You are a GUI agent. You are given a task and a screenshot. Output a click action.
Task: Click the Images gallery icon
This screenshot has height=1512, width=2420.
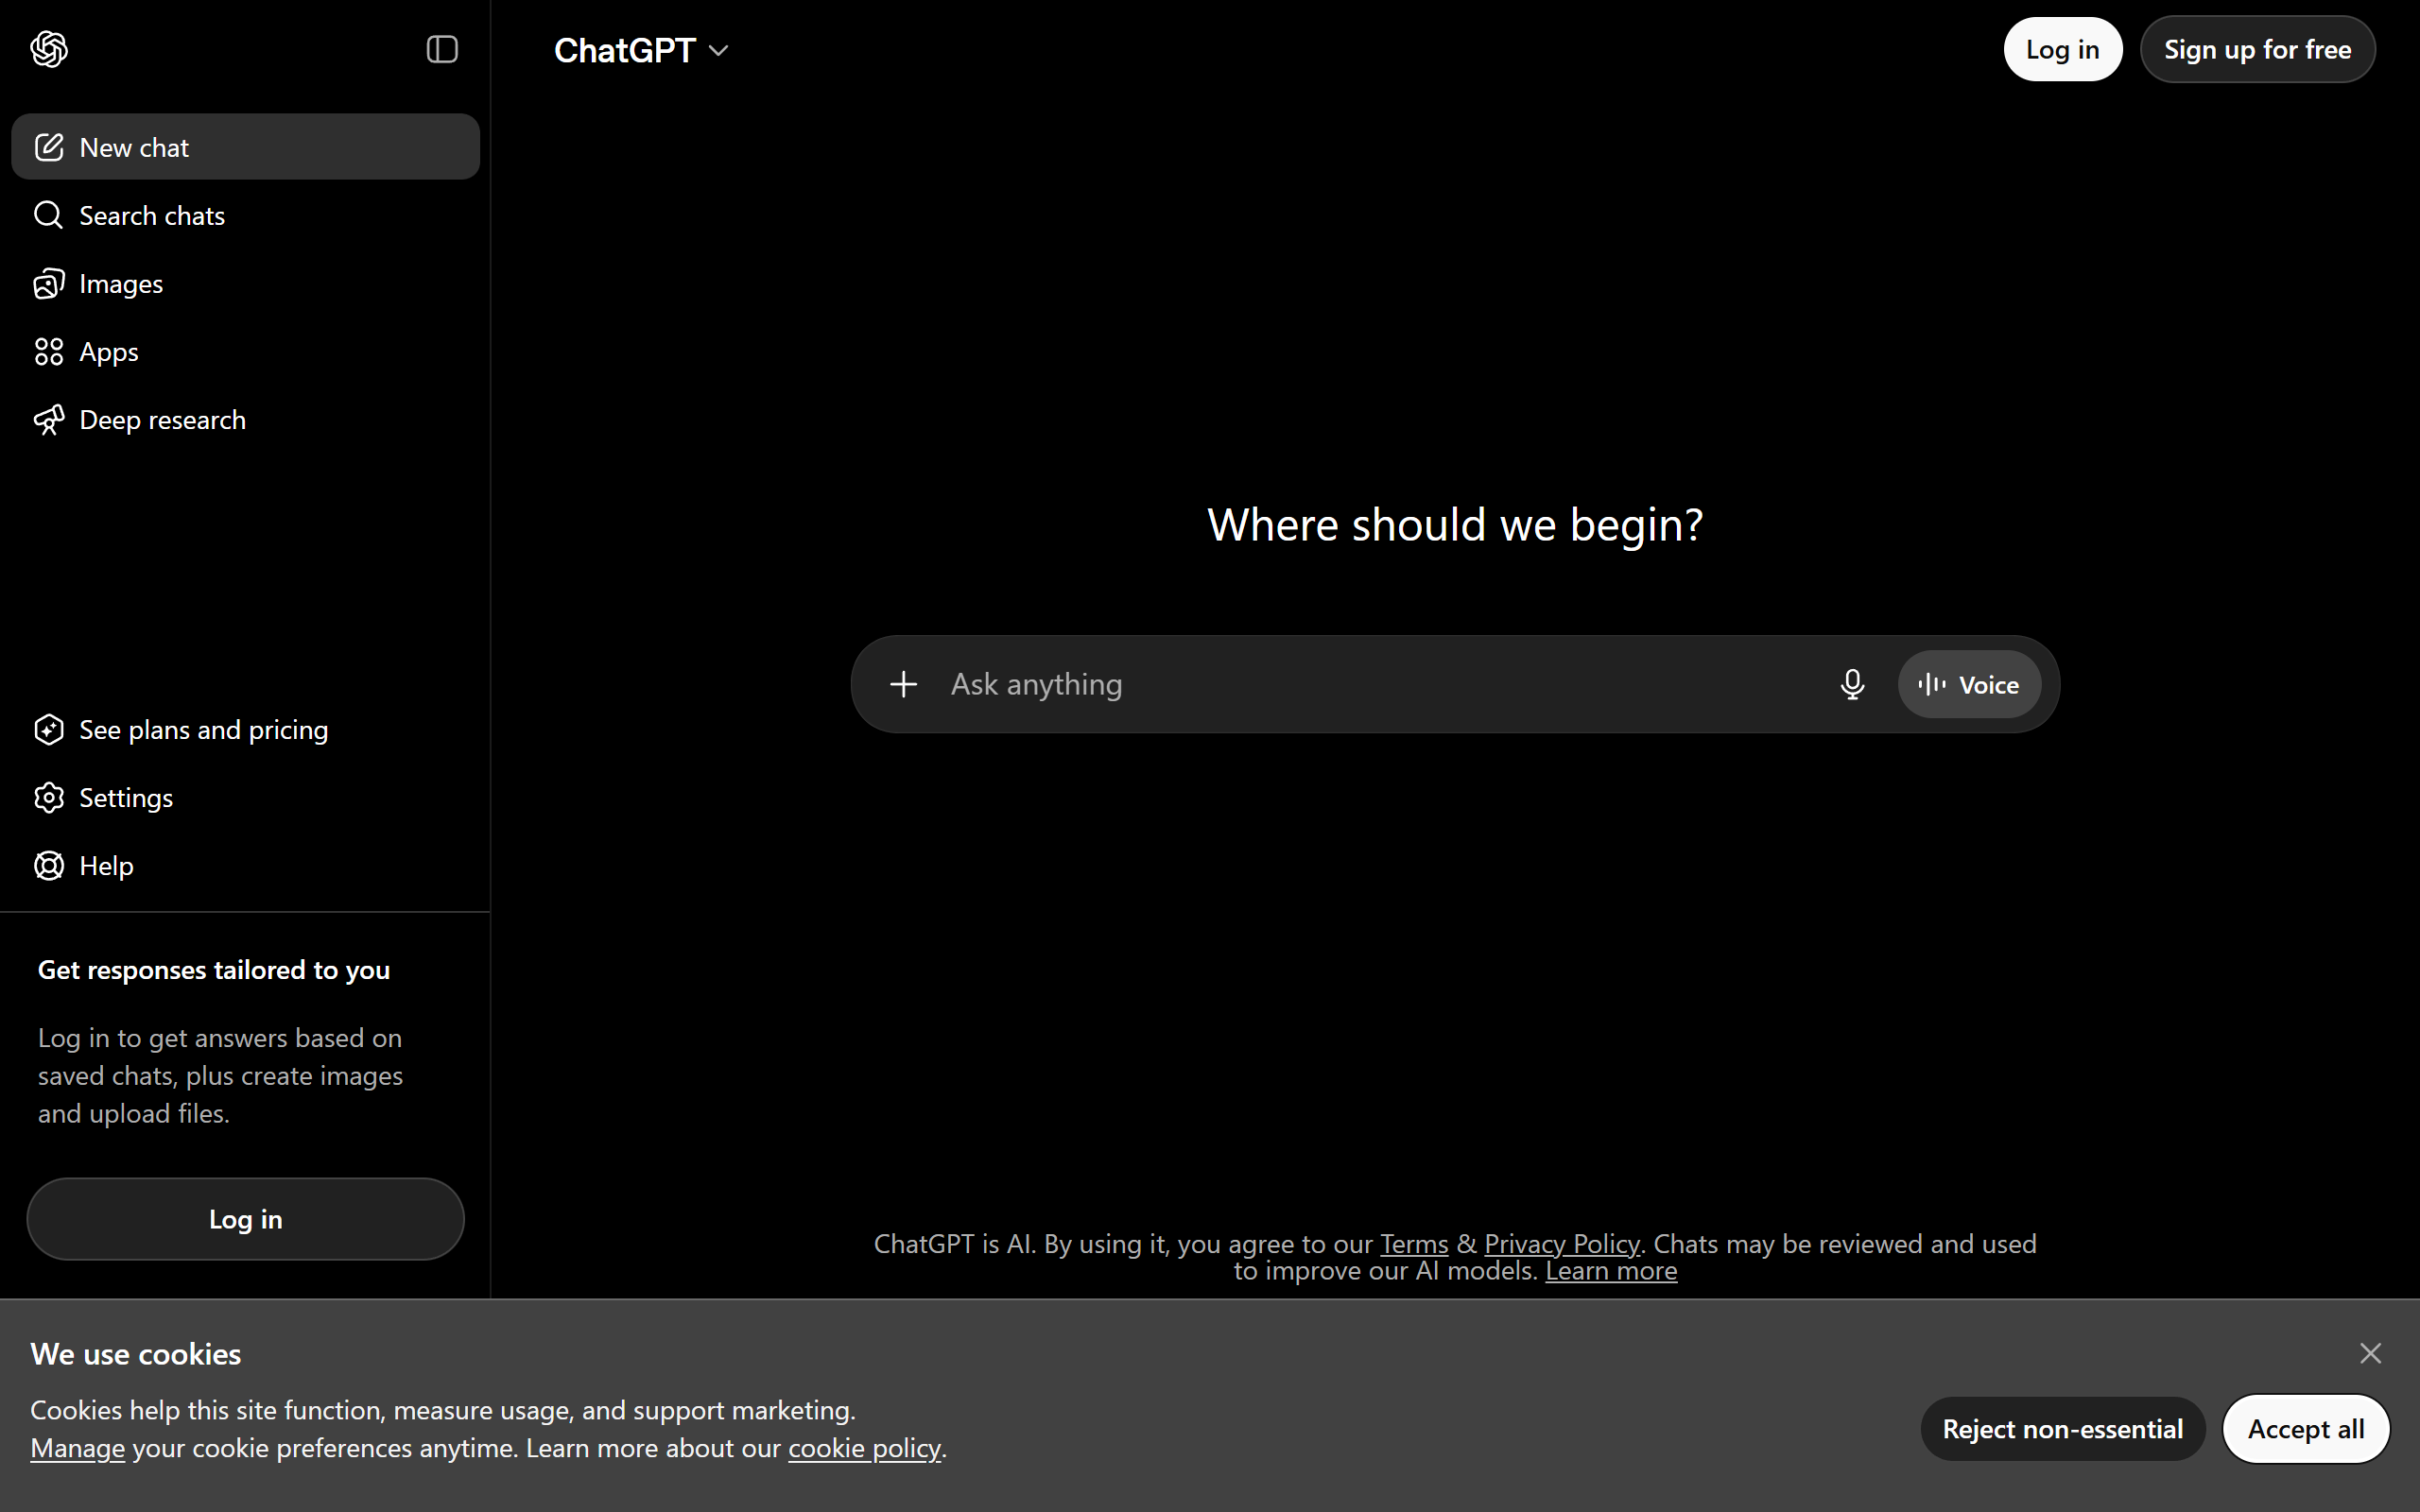pos(48,283)
